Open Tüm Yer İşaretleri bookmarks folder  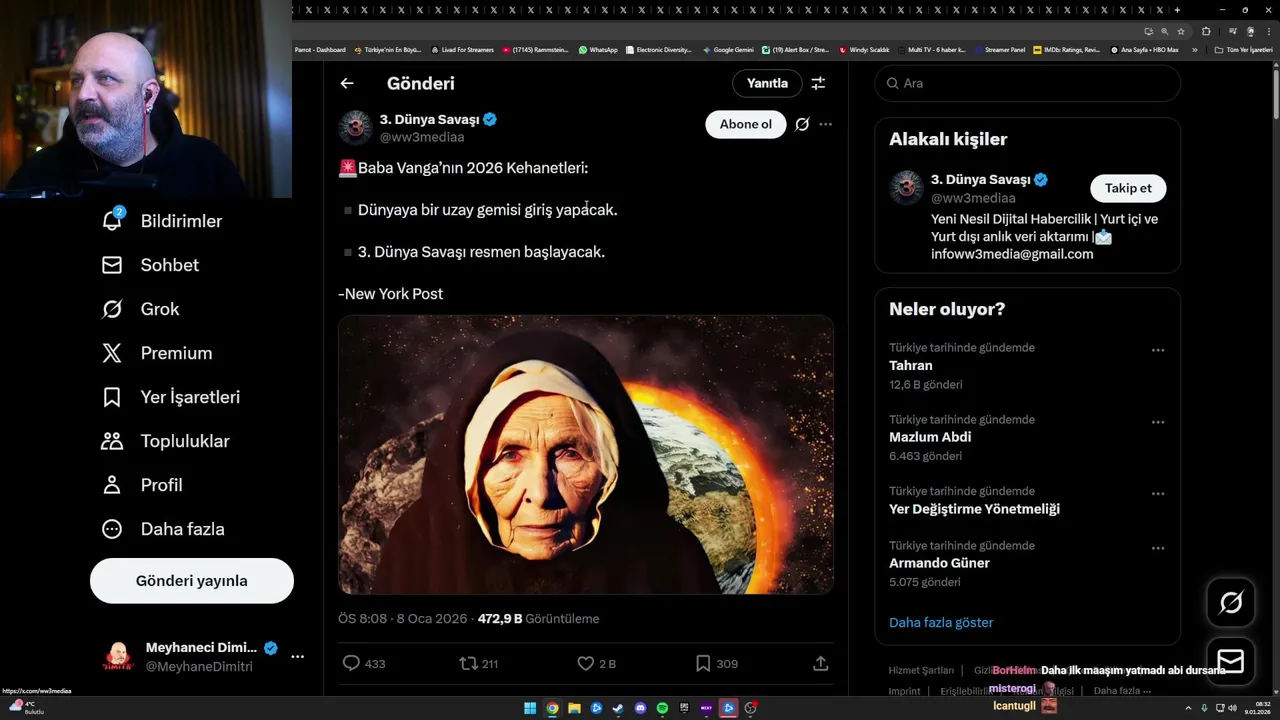tap(1243, 49)
